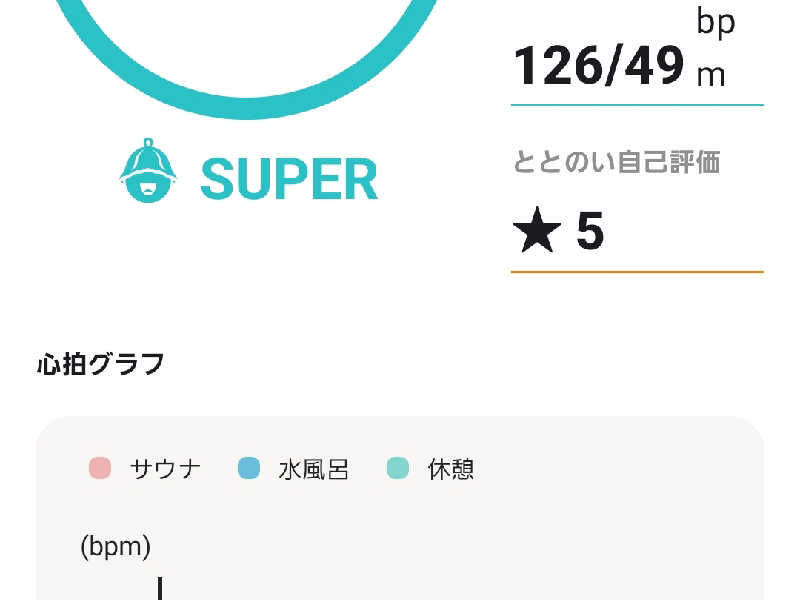Click the gray heart rate graph card
This screenshot has height=600, width=800.
(x=400, y=508)
